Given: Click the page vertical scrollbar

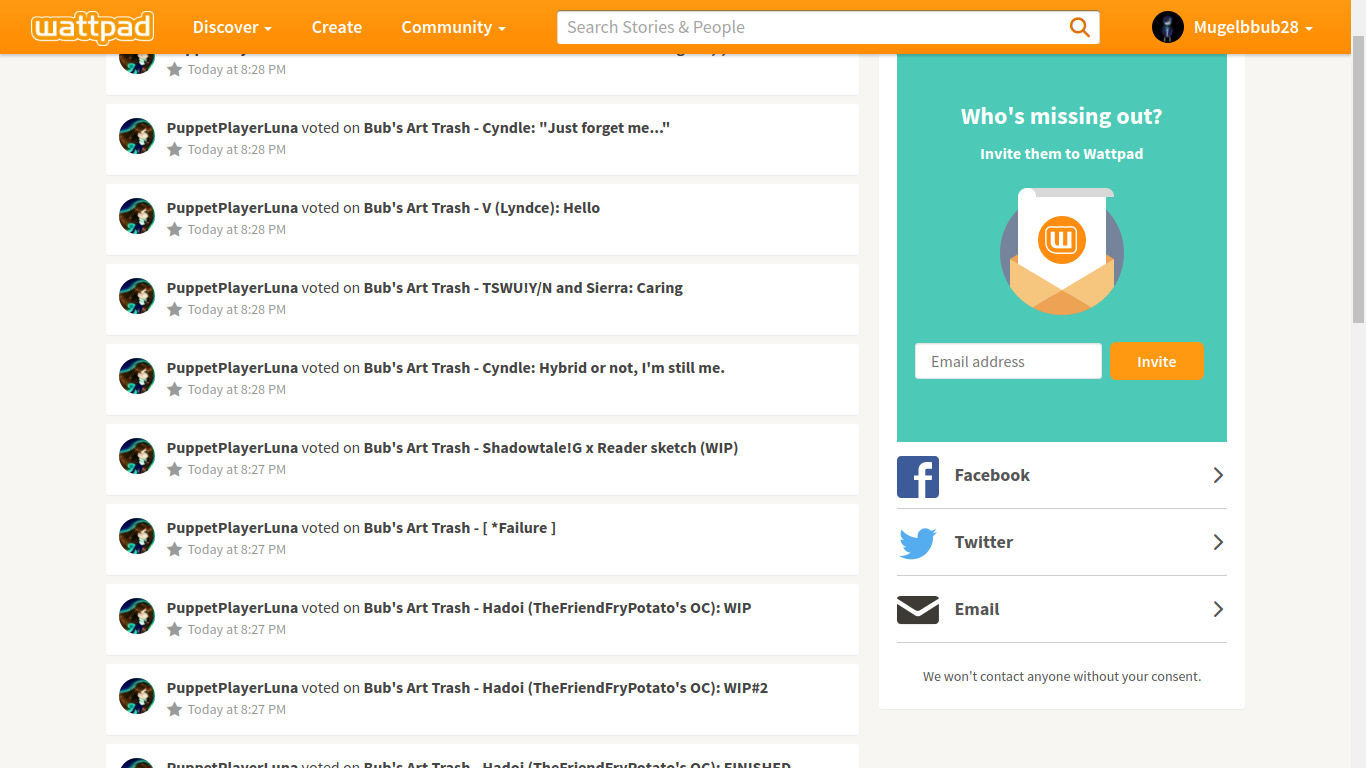Looking at the screenshot, I should click(1358, 180).
